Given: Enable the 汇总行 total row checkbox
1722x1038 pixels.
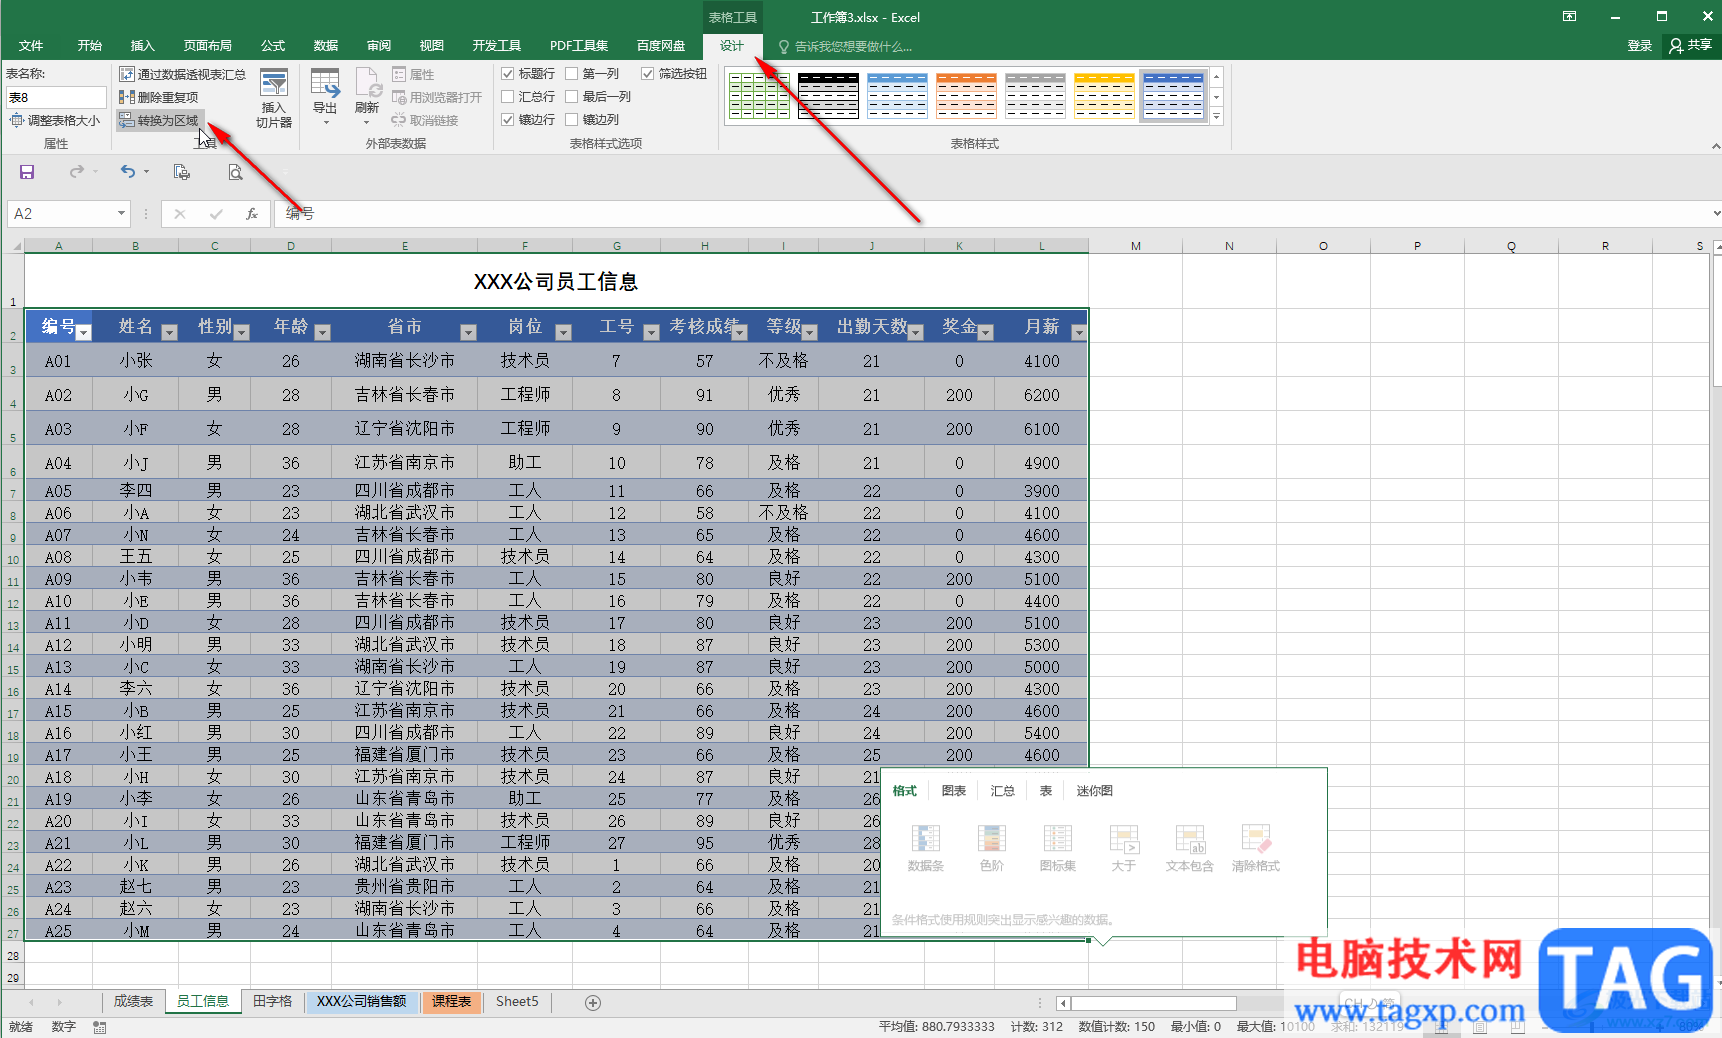Looking at the screenshot, I should 508,97.
